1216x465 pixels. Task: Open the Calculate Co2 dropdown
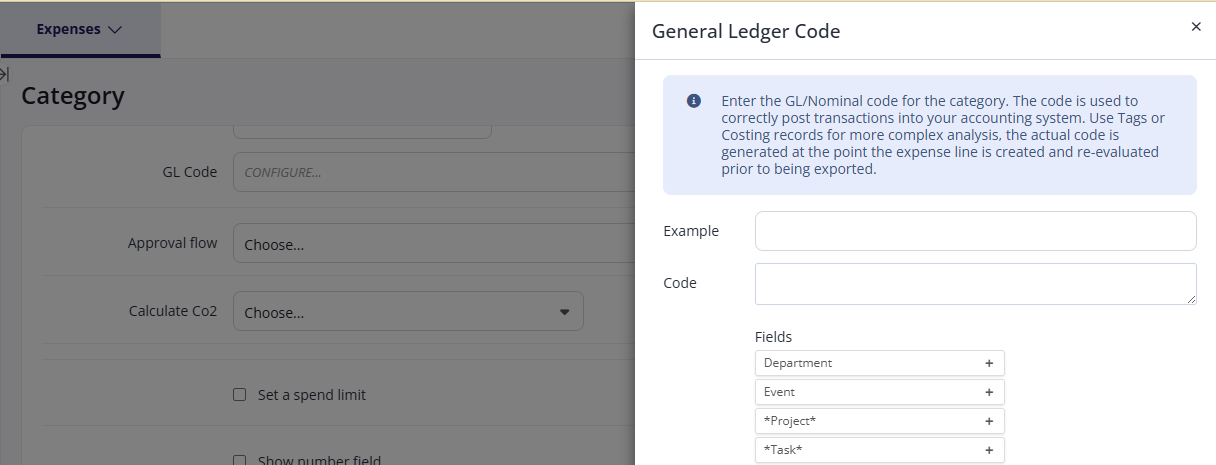(408, 312)
